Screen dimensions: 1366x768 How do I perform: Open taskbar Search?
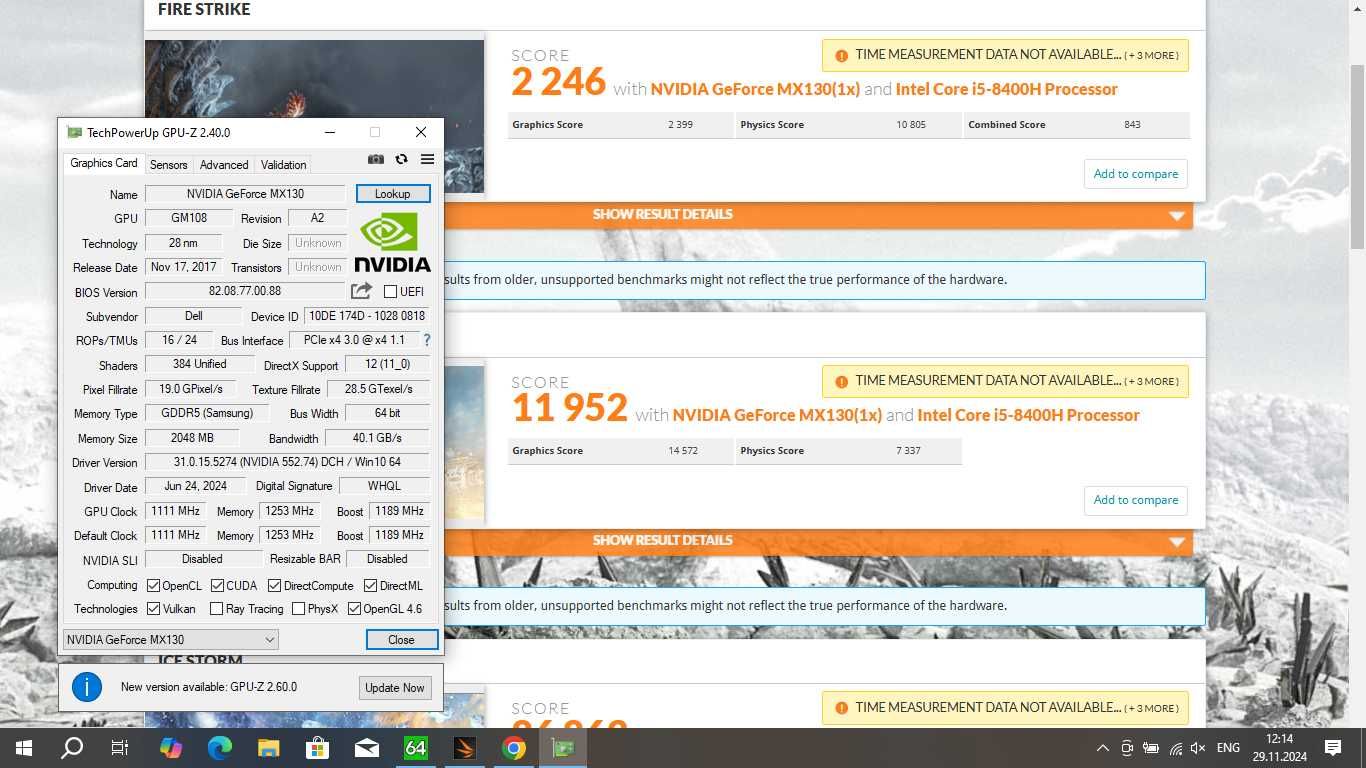(x=71, y=747)
